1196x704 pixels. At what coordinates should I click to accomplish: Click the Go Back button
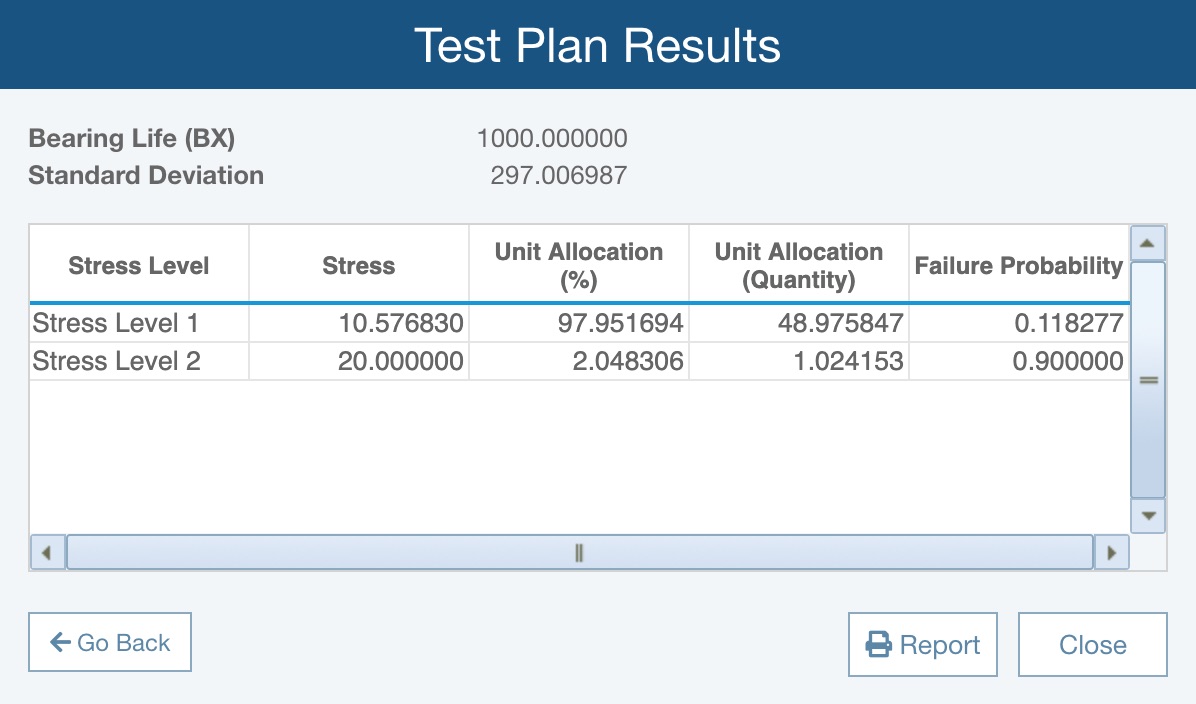click(x=110, y=643)
